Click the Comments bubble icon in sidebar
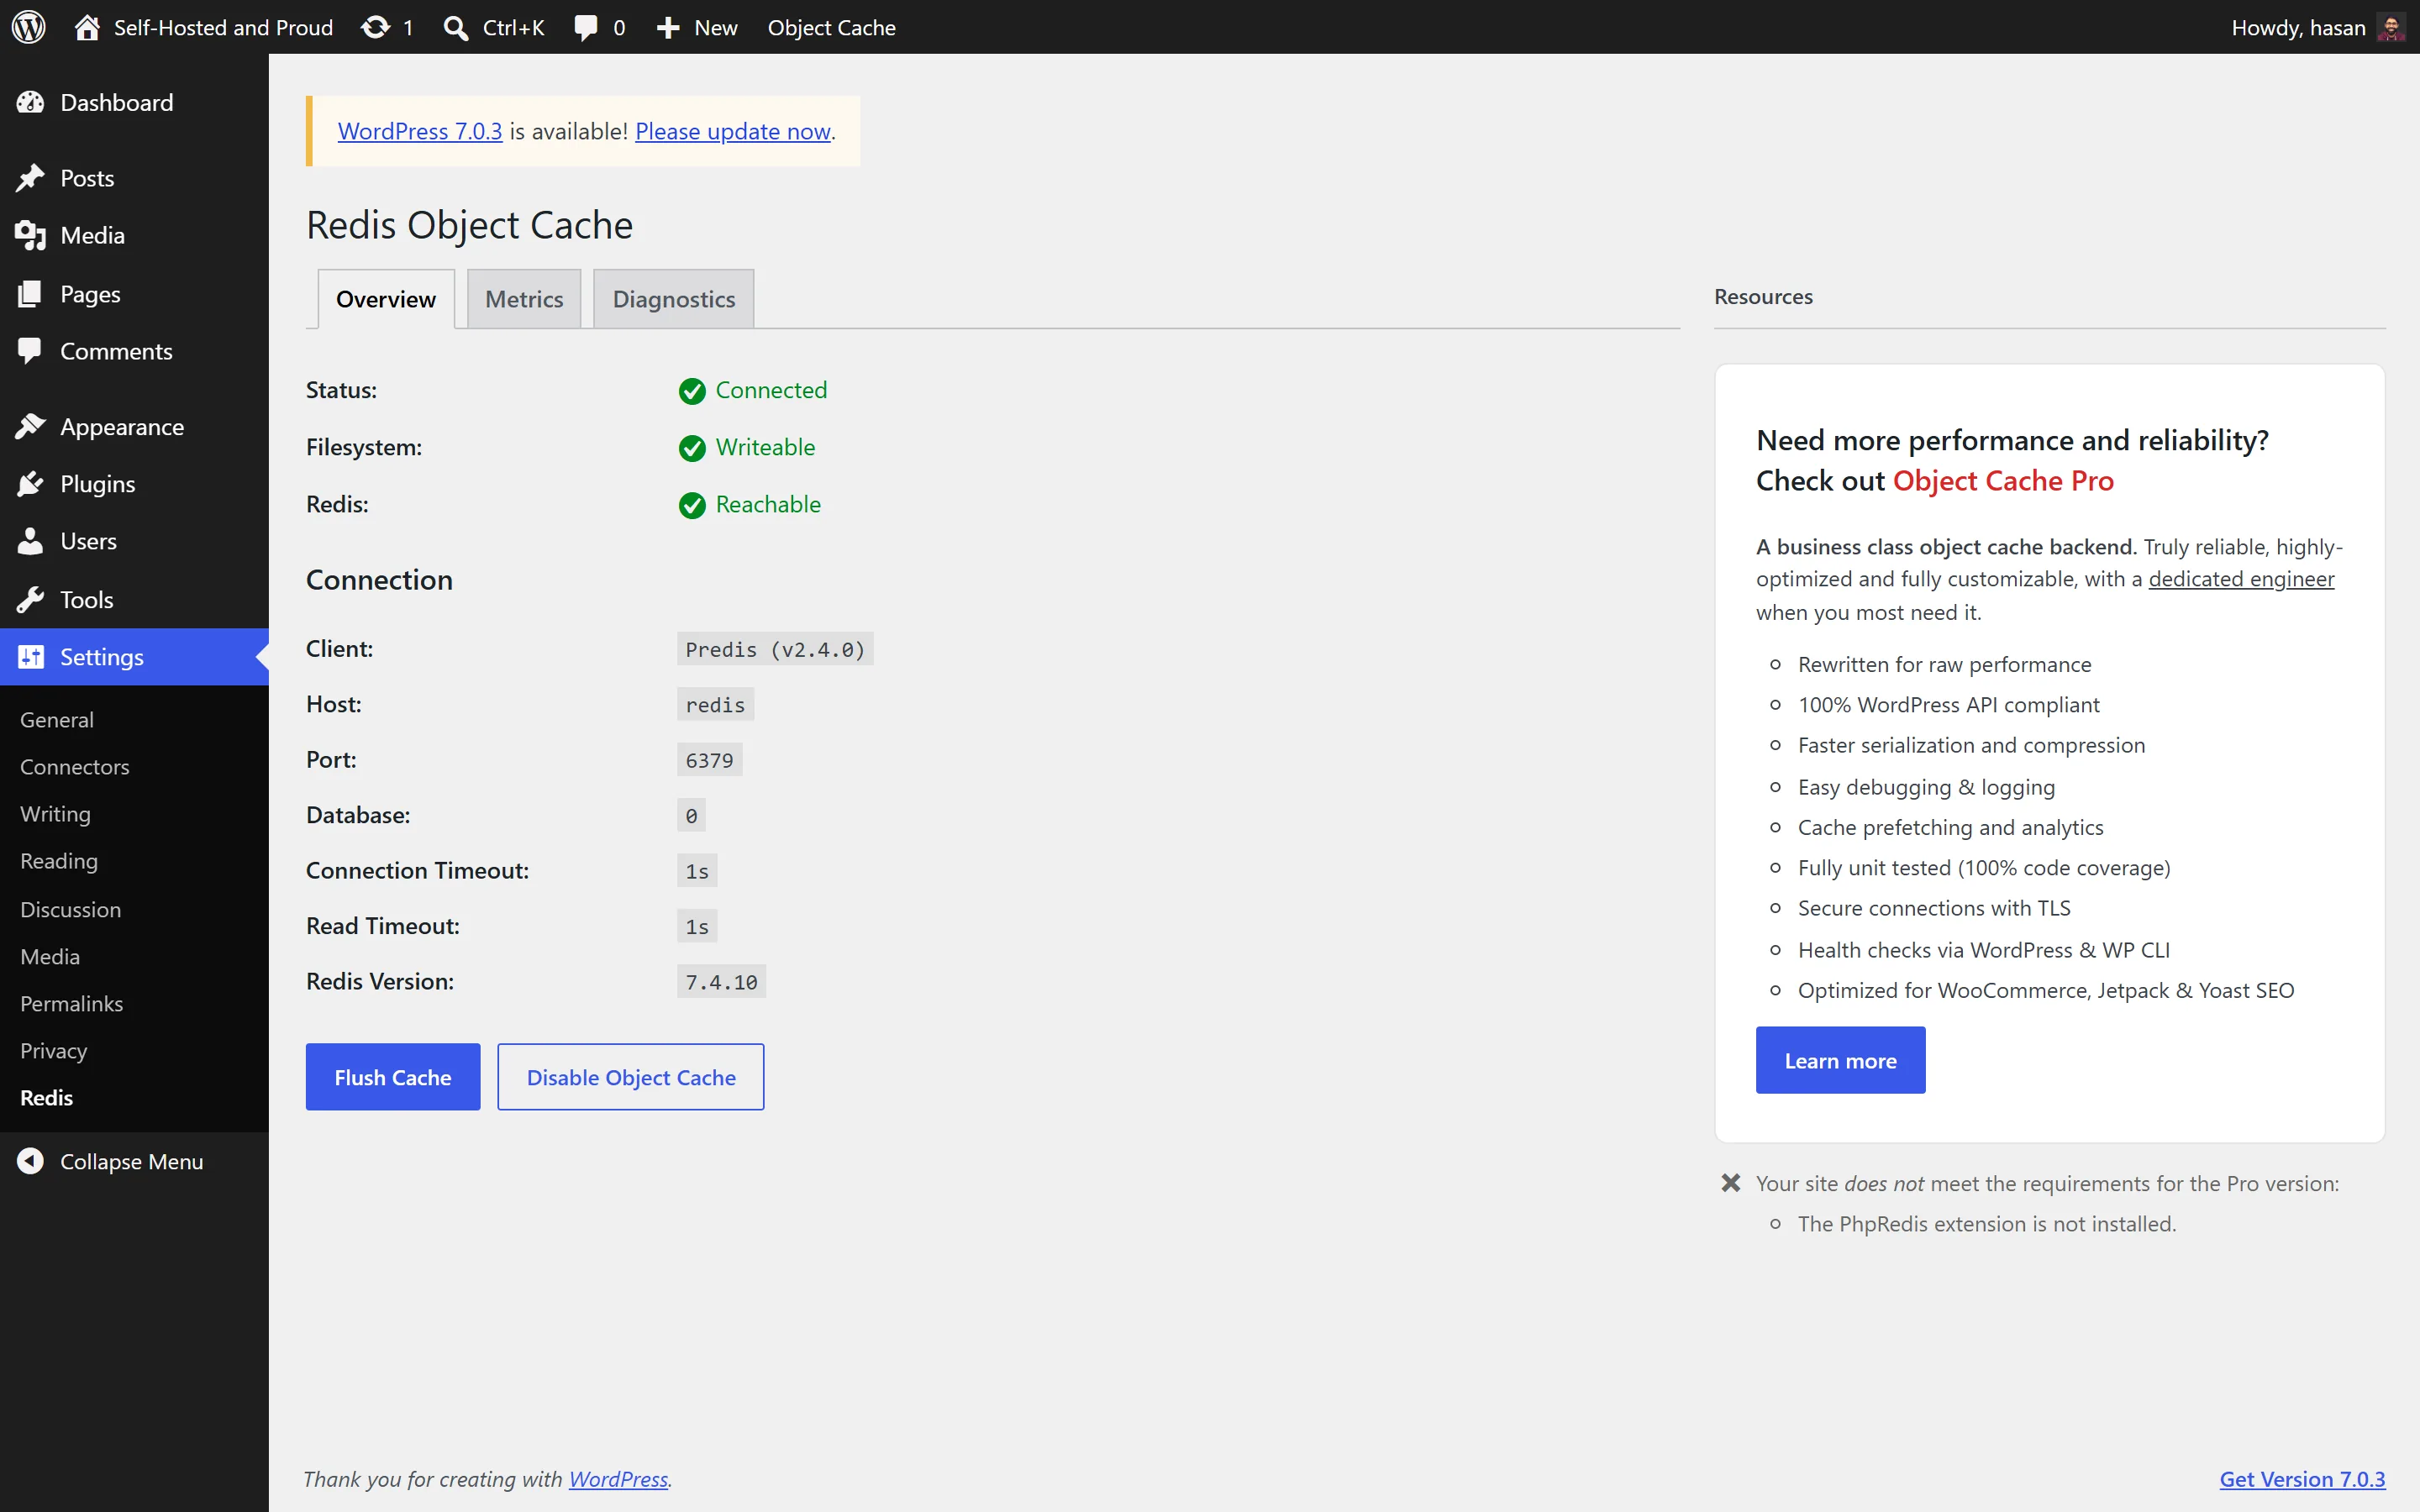The width and height of the screenshot is (2420, 1512). click(x=30, y=351)
